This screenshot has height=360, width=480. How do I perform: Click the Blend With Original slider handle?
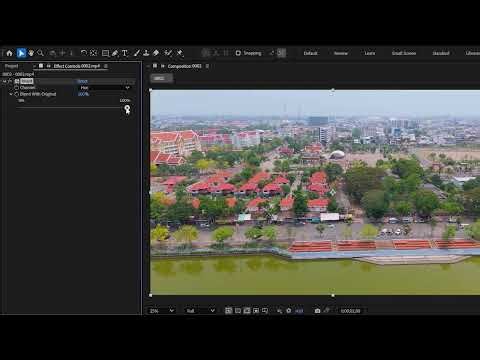(x=127, y=108)
